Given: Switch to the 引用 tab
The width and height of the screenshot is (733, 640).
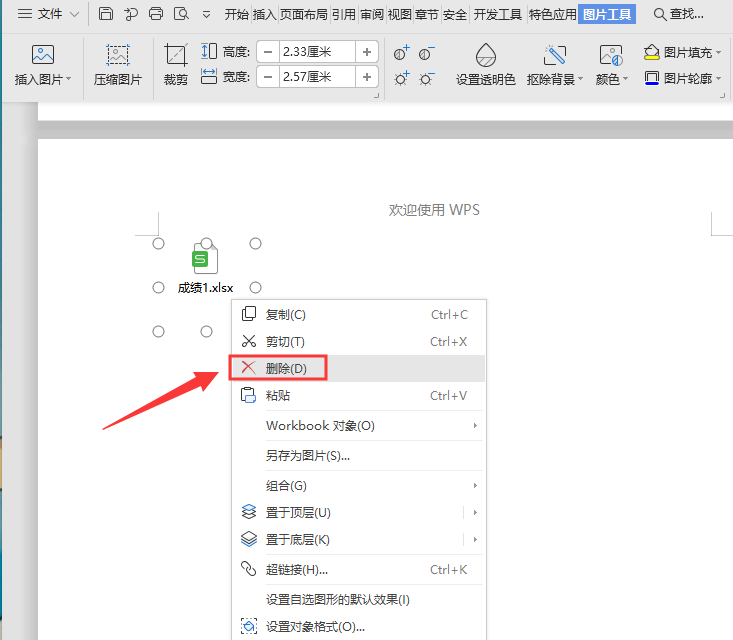Looking at the screenshot, I should click(344, 14).
